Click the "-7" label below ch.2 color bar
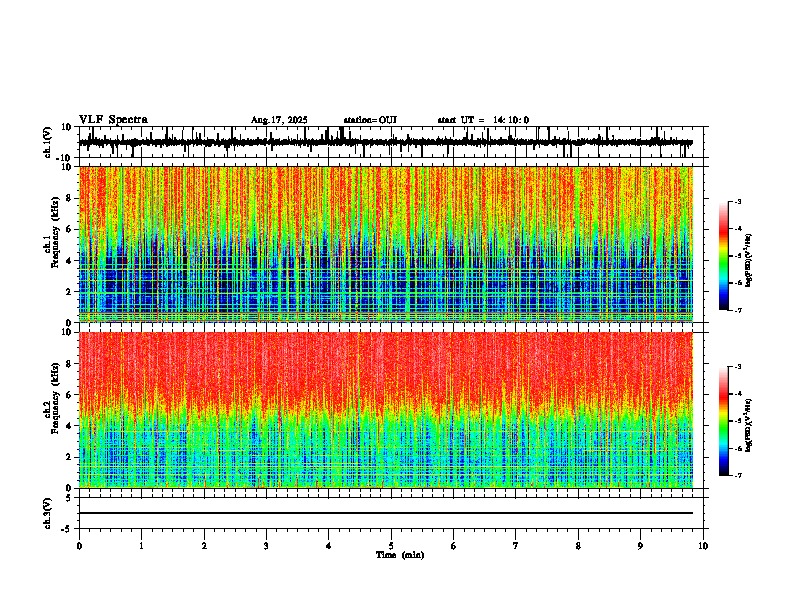This screenshot has width=792, height=612. [x=737, y=475]
